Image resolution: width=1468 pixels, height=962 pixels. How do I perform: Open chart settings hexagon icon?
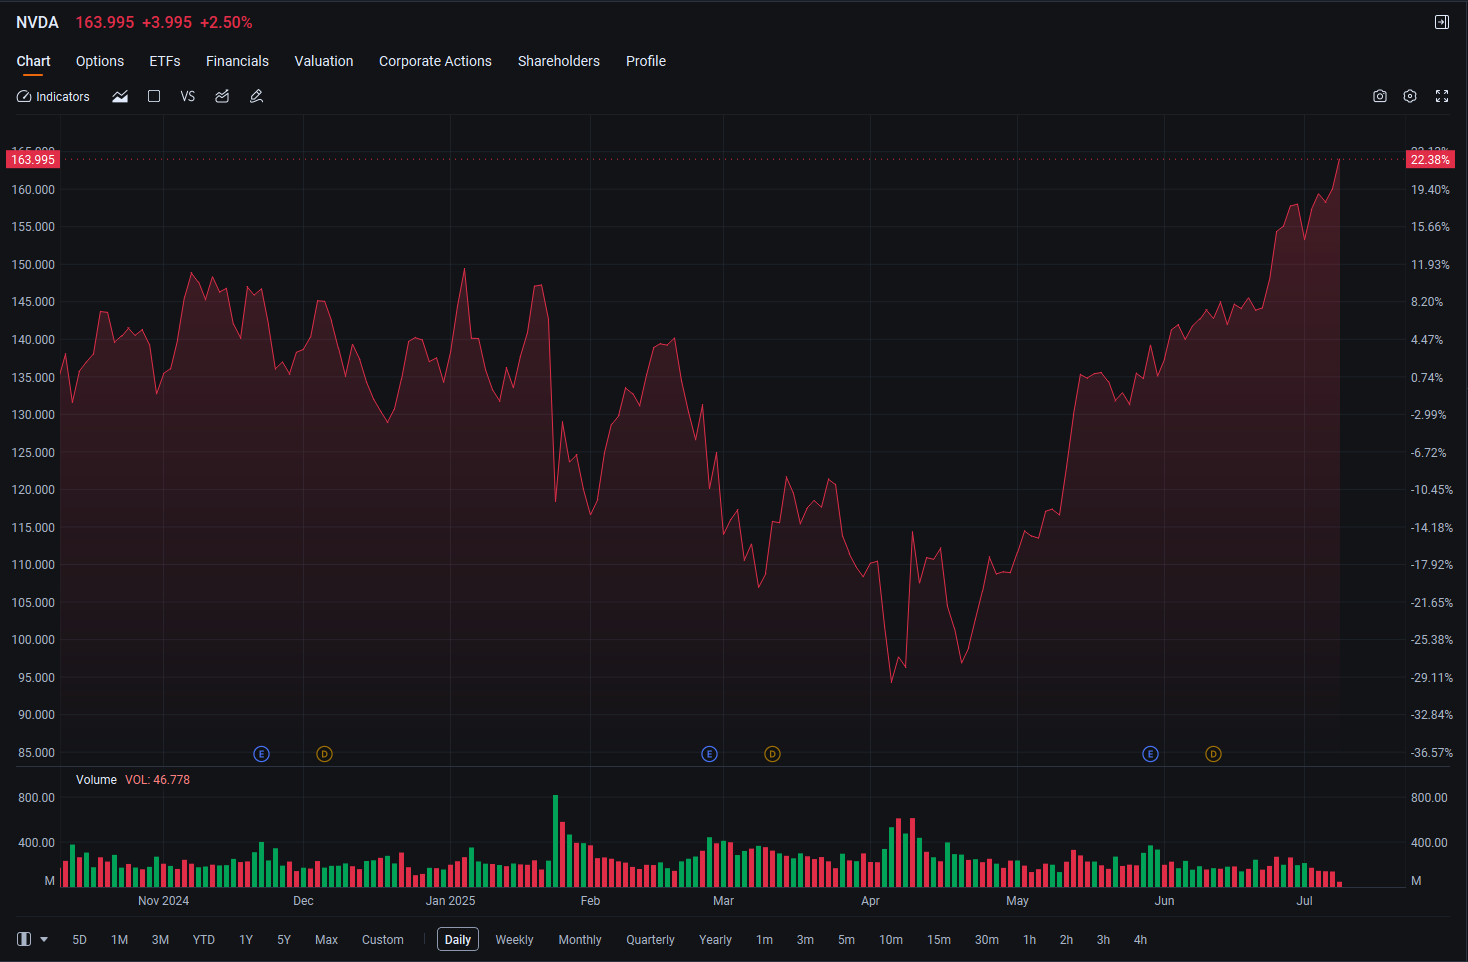click(x=1410, y=96)
